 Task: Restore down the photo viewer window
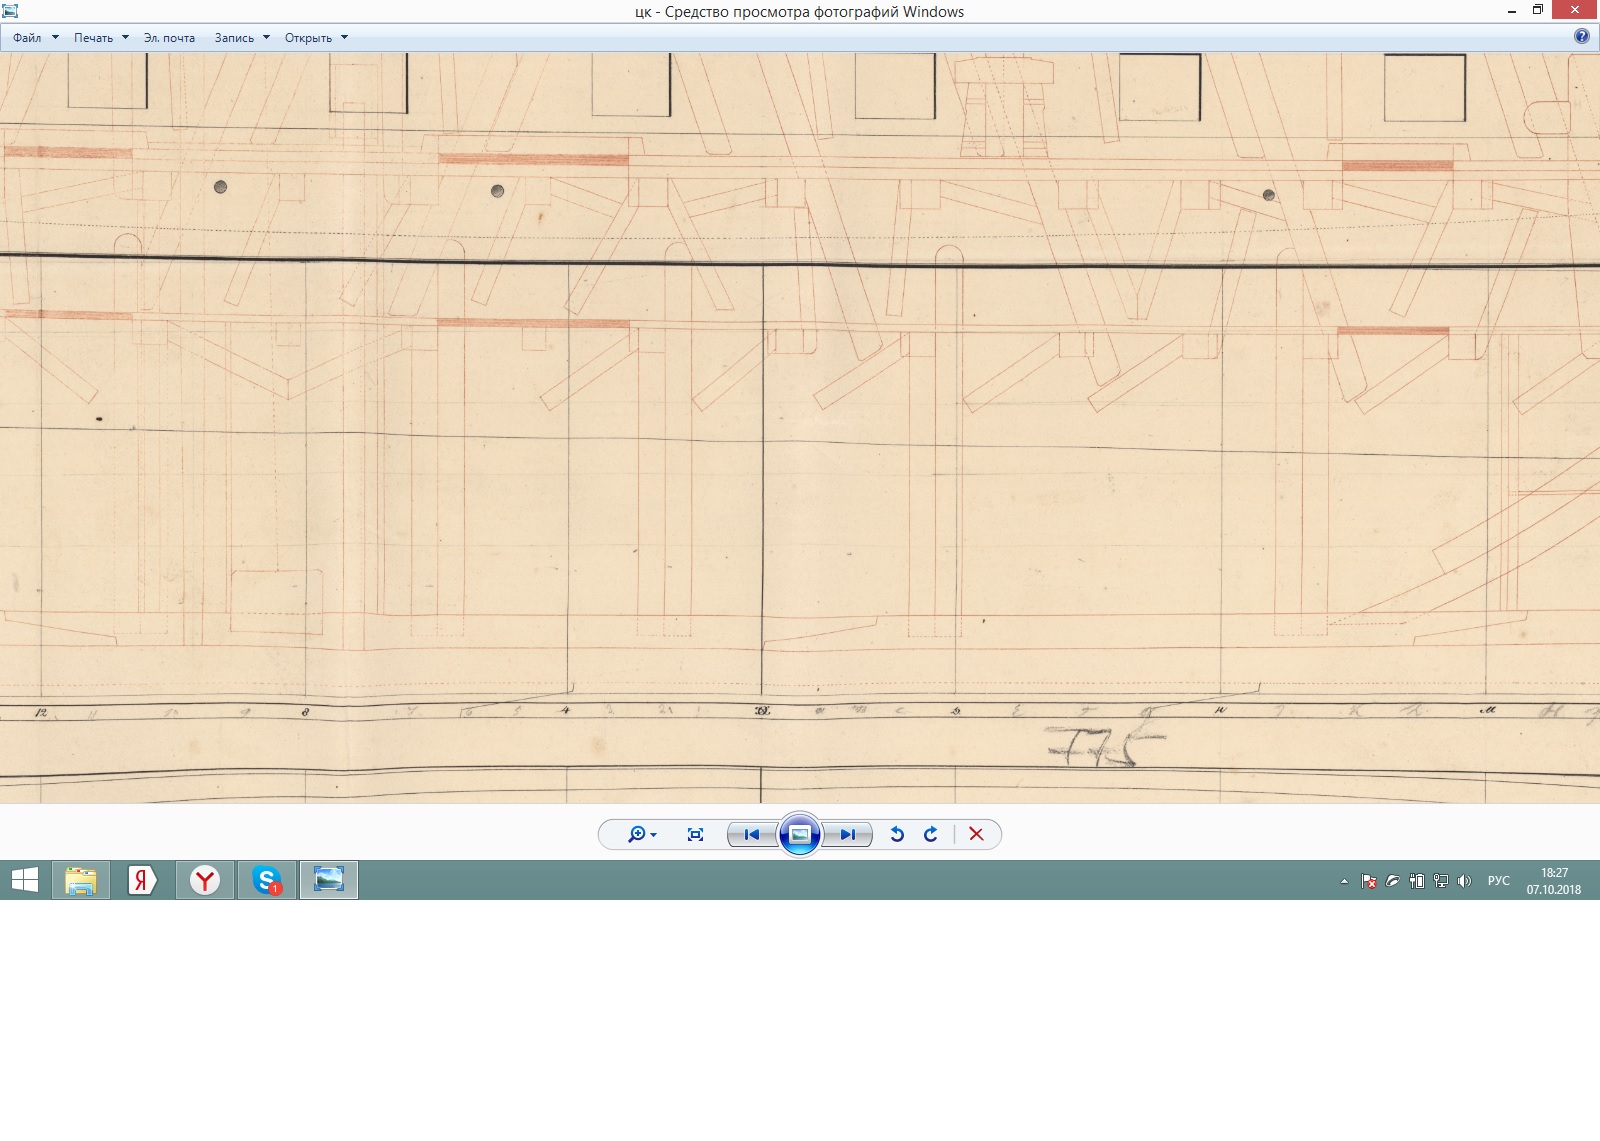[x=1538, y=11]
